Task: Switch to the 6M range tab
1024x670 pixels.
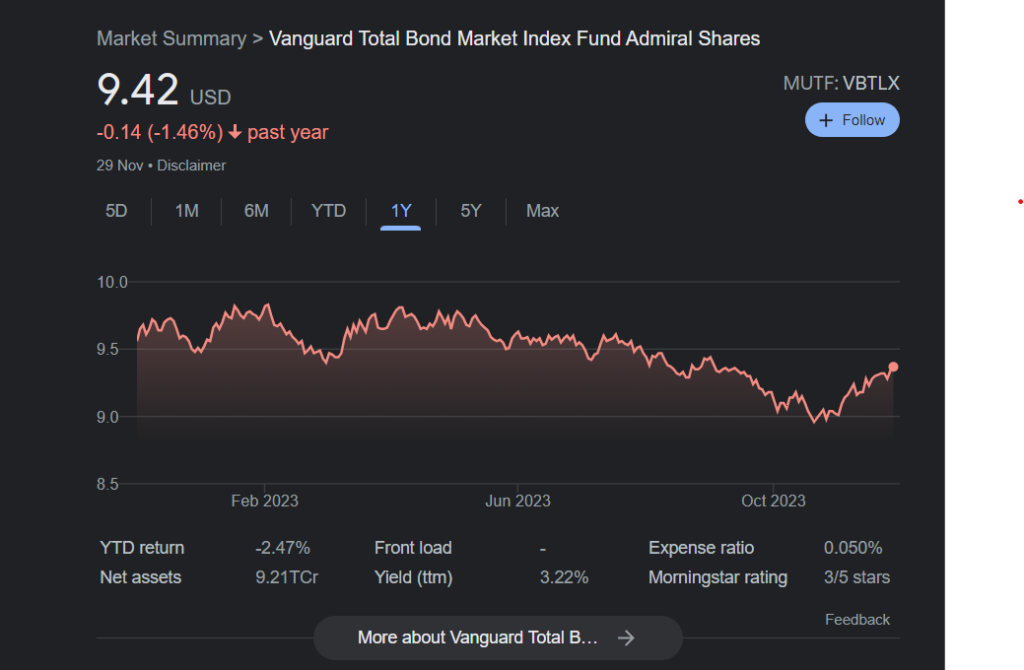Action: (256, 211)
